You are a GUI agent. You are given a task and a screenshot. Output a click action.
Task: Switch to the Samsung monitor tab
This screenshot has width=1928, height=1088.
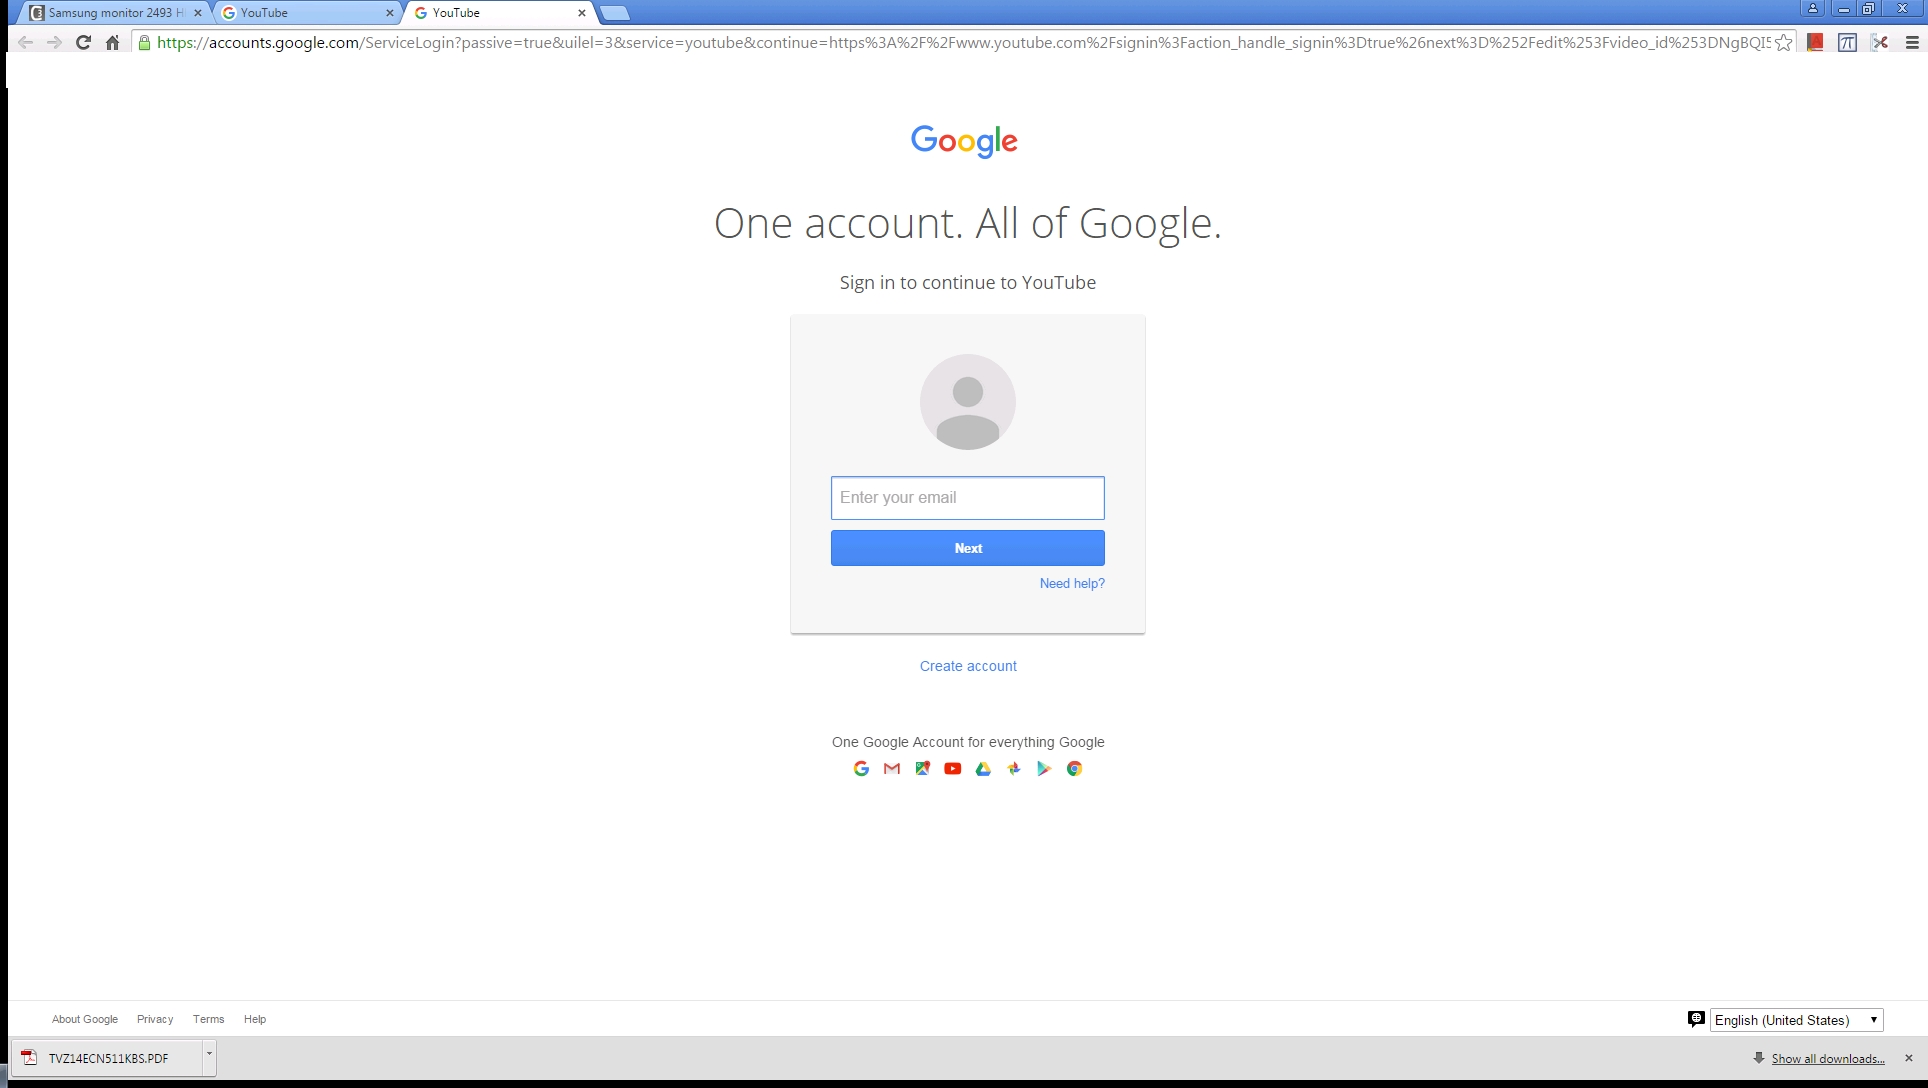click(115, 13)
